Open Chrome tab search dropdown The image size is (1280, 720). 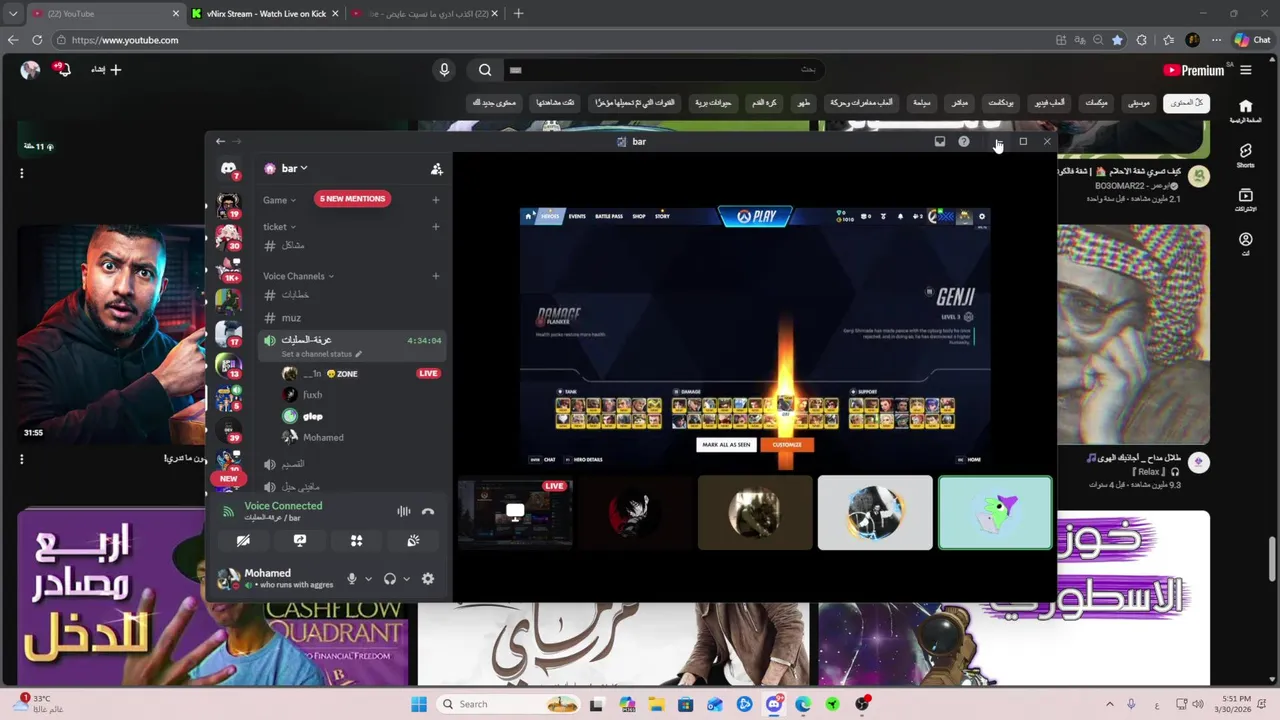click(12, 14)
